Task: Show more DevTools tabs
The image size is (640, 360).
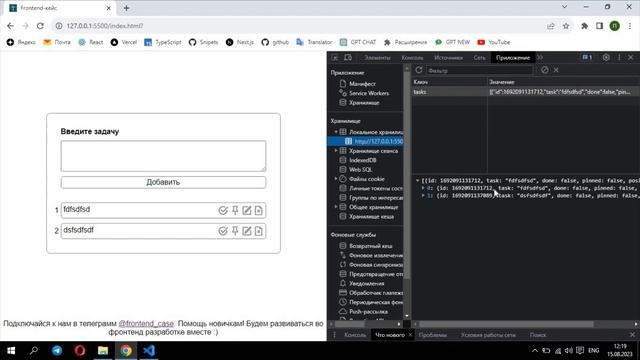Action: point(540,58)
